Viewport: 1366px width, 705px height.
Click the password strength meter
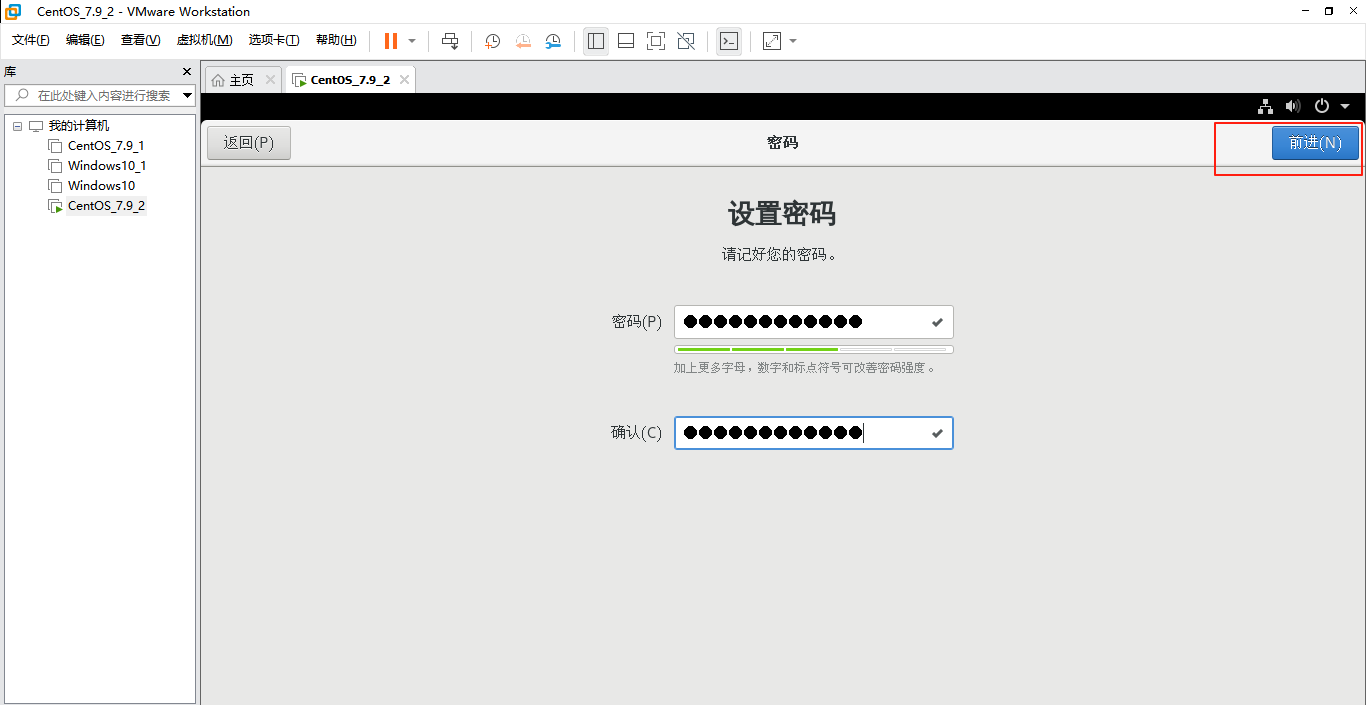813,348
